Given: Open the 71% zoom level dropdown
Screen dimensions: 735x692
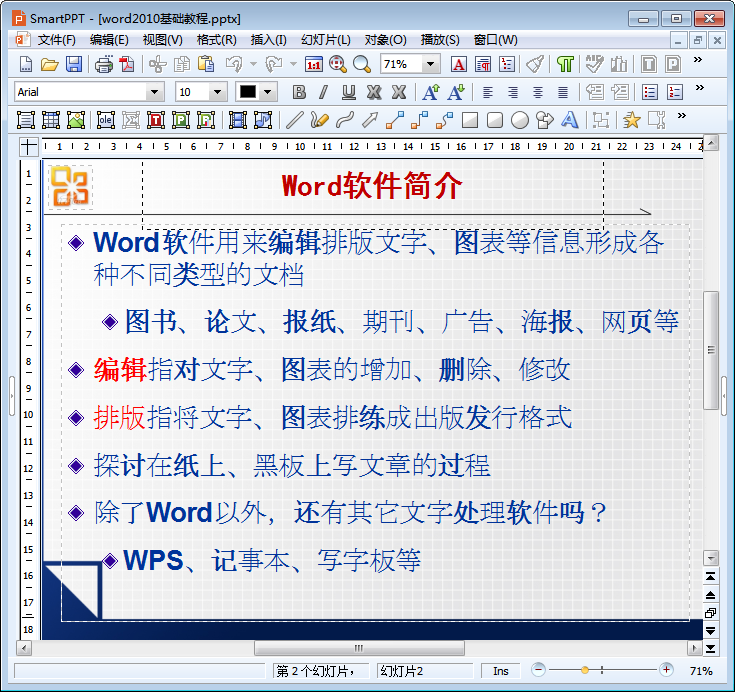Looking at the screenshot, I should point(430,64).
